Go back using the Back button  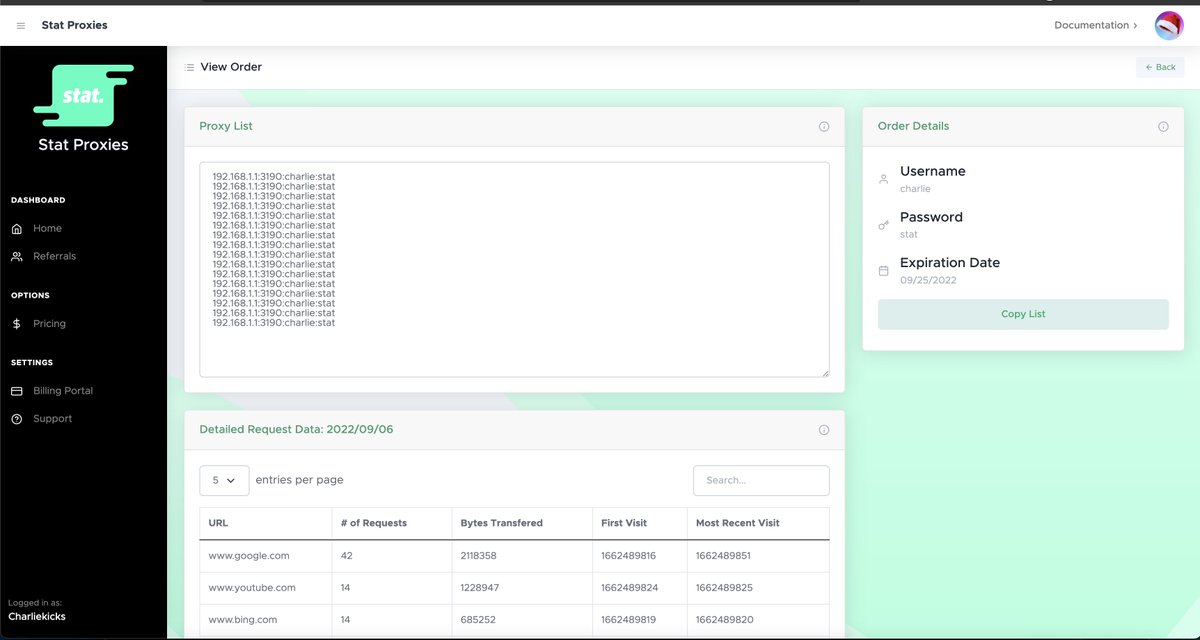click(x=1160, y=67)
